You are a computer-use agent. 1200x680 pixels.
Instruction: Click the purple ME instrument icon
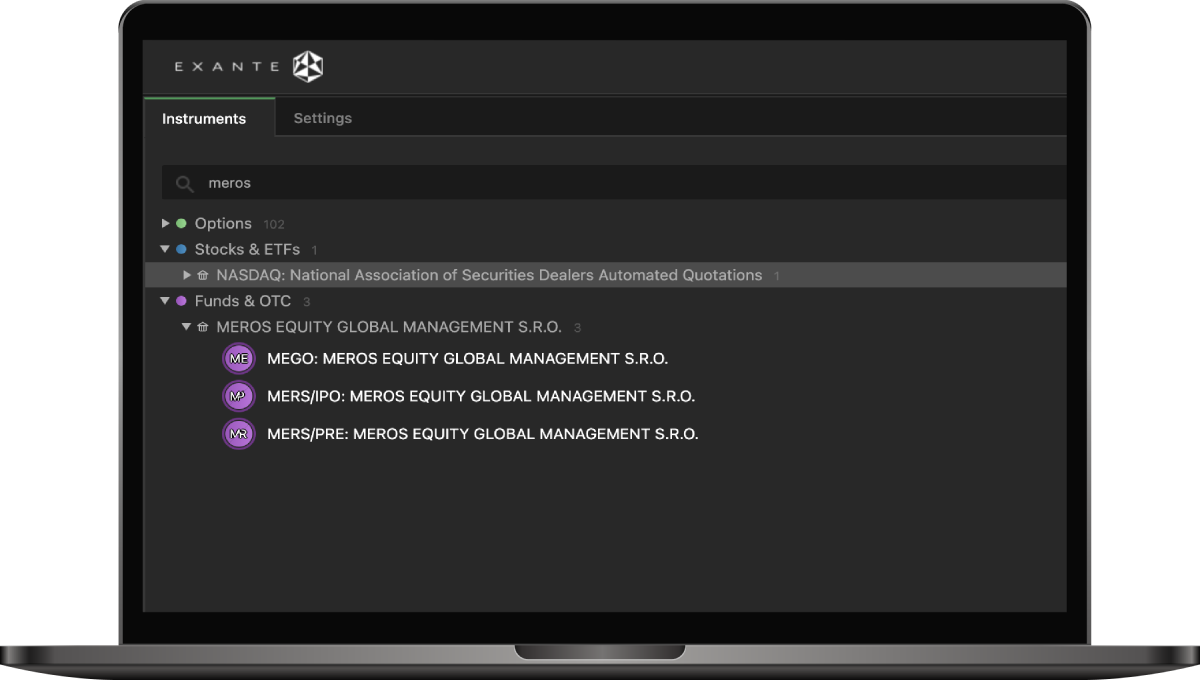pyautogui.click(x=238, y=358)
